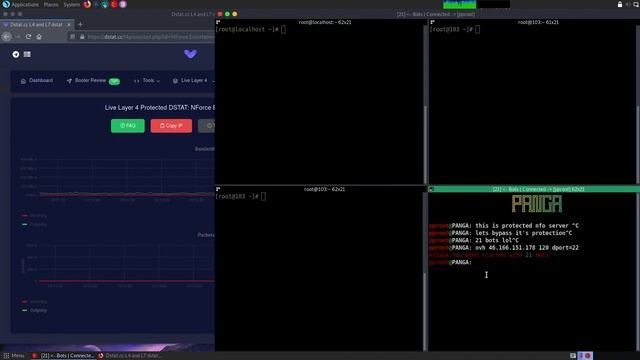Expand the Live Layer 4 dropdown

point(193,81)
